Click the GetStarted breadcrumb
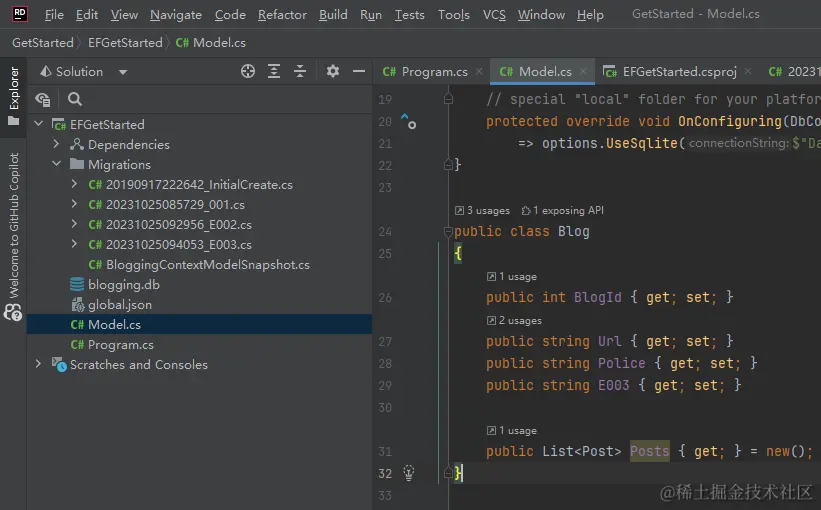 [43, 42]
